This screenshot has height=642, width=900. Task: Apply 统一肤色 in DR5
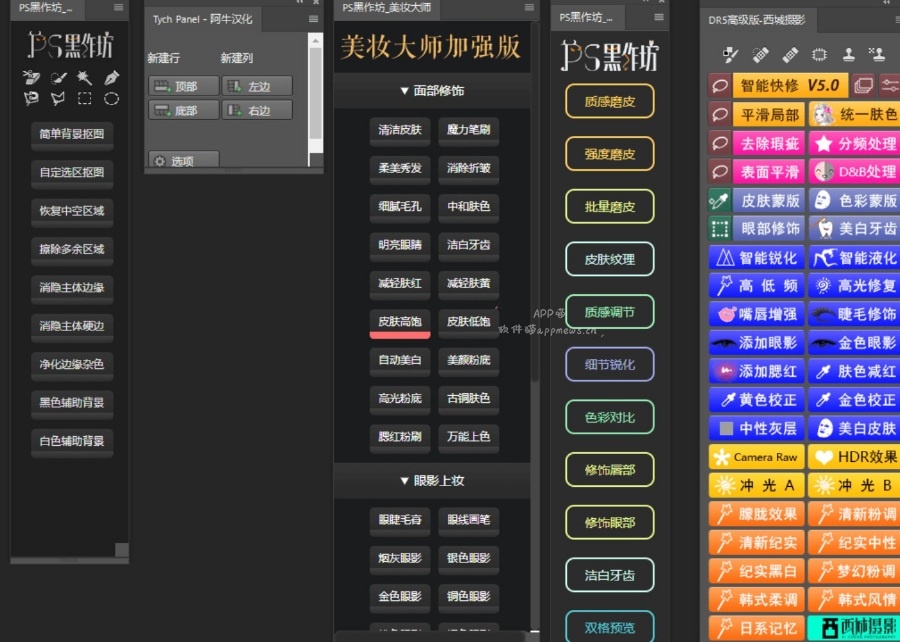(x=854, y=114)
